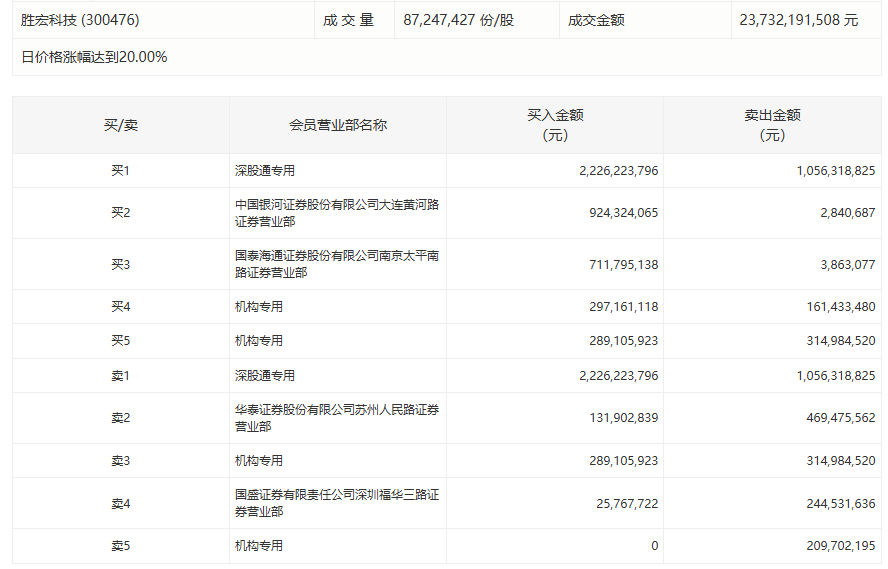The image size is (888, 569).
Task: Select the value 711,795,138
Action: (x=624, y=264)
